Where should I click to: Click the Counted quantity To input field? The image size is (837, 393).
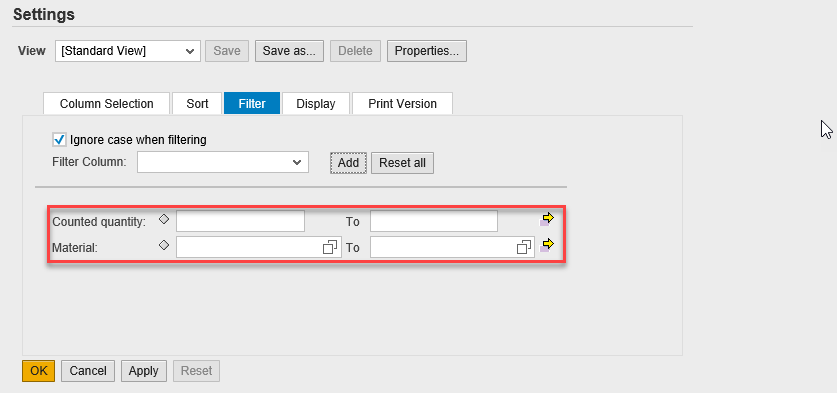434,221
